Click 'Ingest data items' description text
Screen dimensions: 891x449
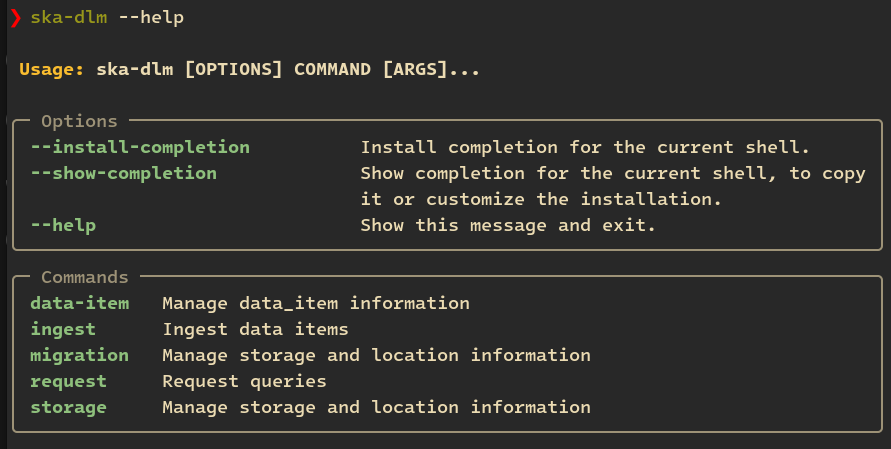coord(255,329)
